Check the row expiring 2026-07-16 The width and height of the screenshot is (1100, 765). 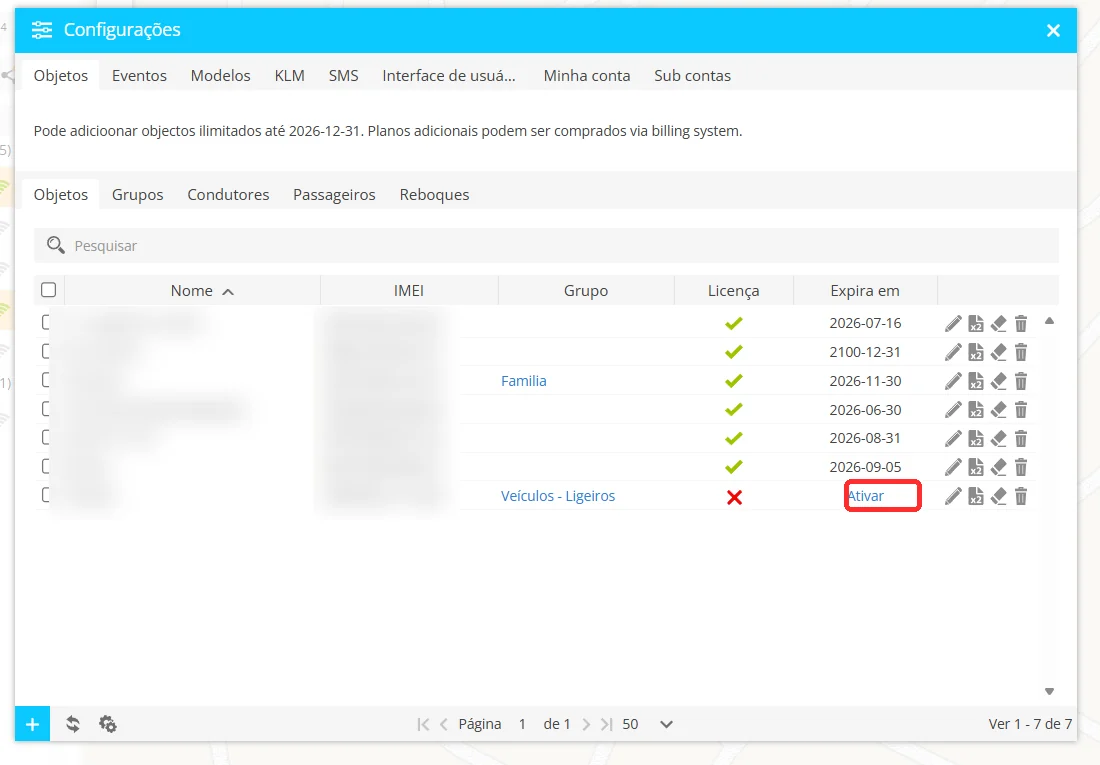[46, 323]
